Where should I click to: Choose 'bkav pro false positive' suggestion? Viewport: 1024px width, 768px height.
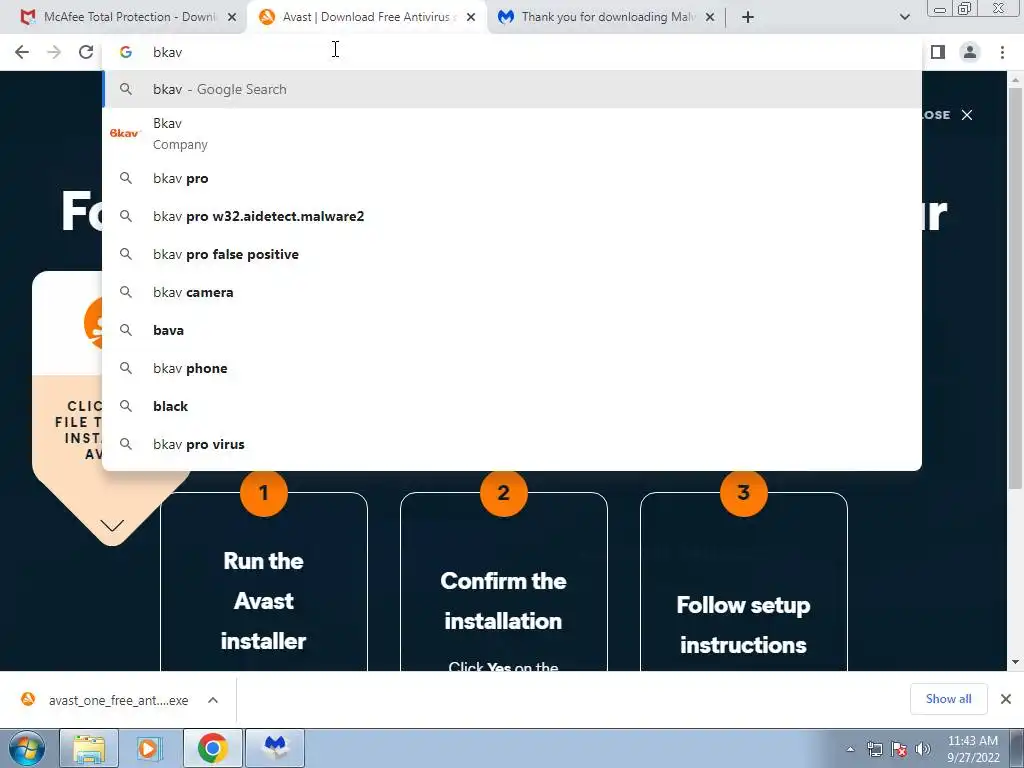point(512,254)
